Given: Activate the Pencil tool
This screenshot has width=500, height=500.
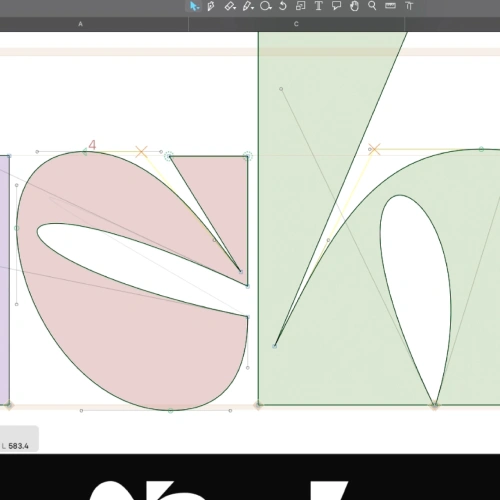Looking at the screenshot, I should (x=248, y=6).
